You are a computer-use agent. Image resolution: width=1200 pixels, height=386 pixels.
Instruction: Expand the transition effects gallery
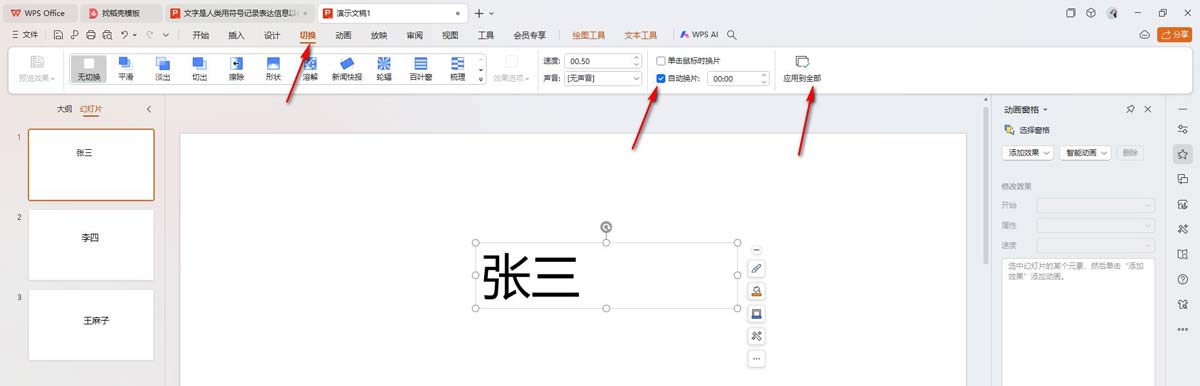(482, 80)
